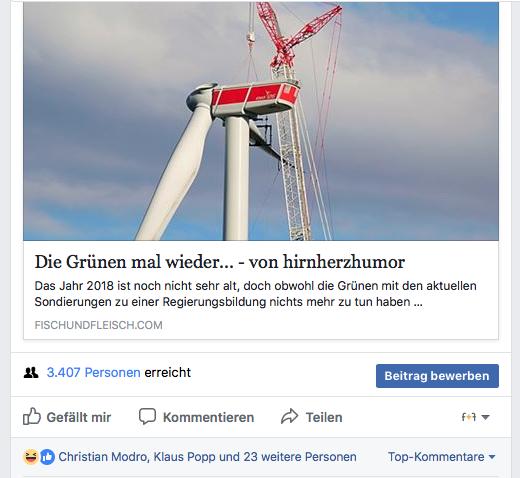The image size is (520, 478).
Task: Click the page identity avatar icon
Action: 468,417
